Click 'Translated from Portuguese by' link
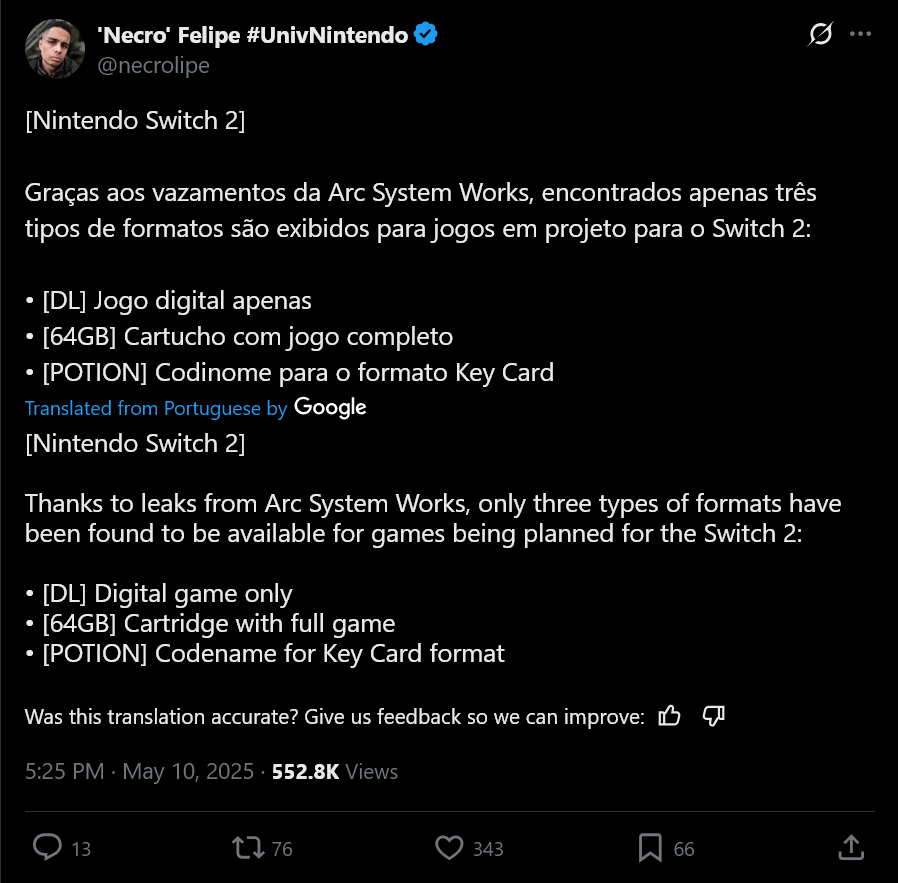 click(156, 408)
